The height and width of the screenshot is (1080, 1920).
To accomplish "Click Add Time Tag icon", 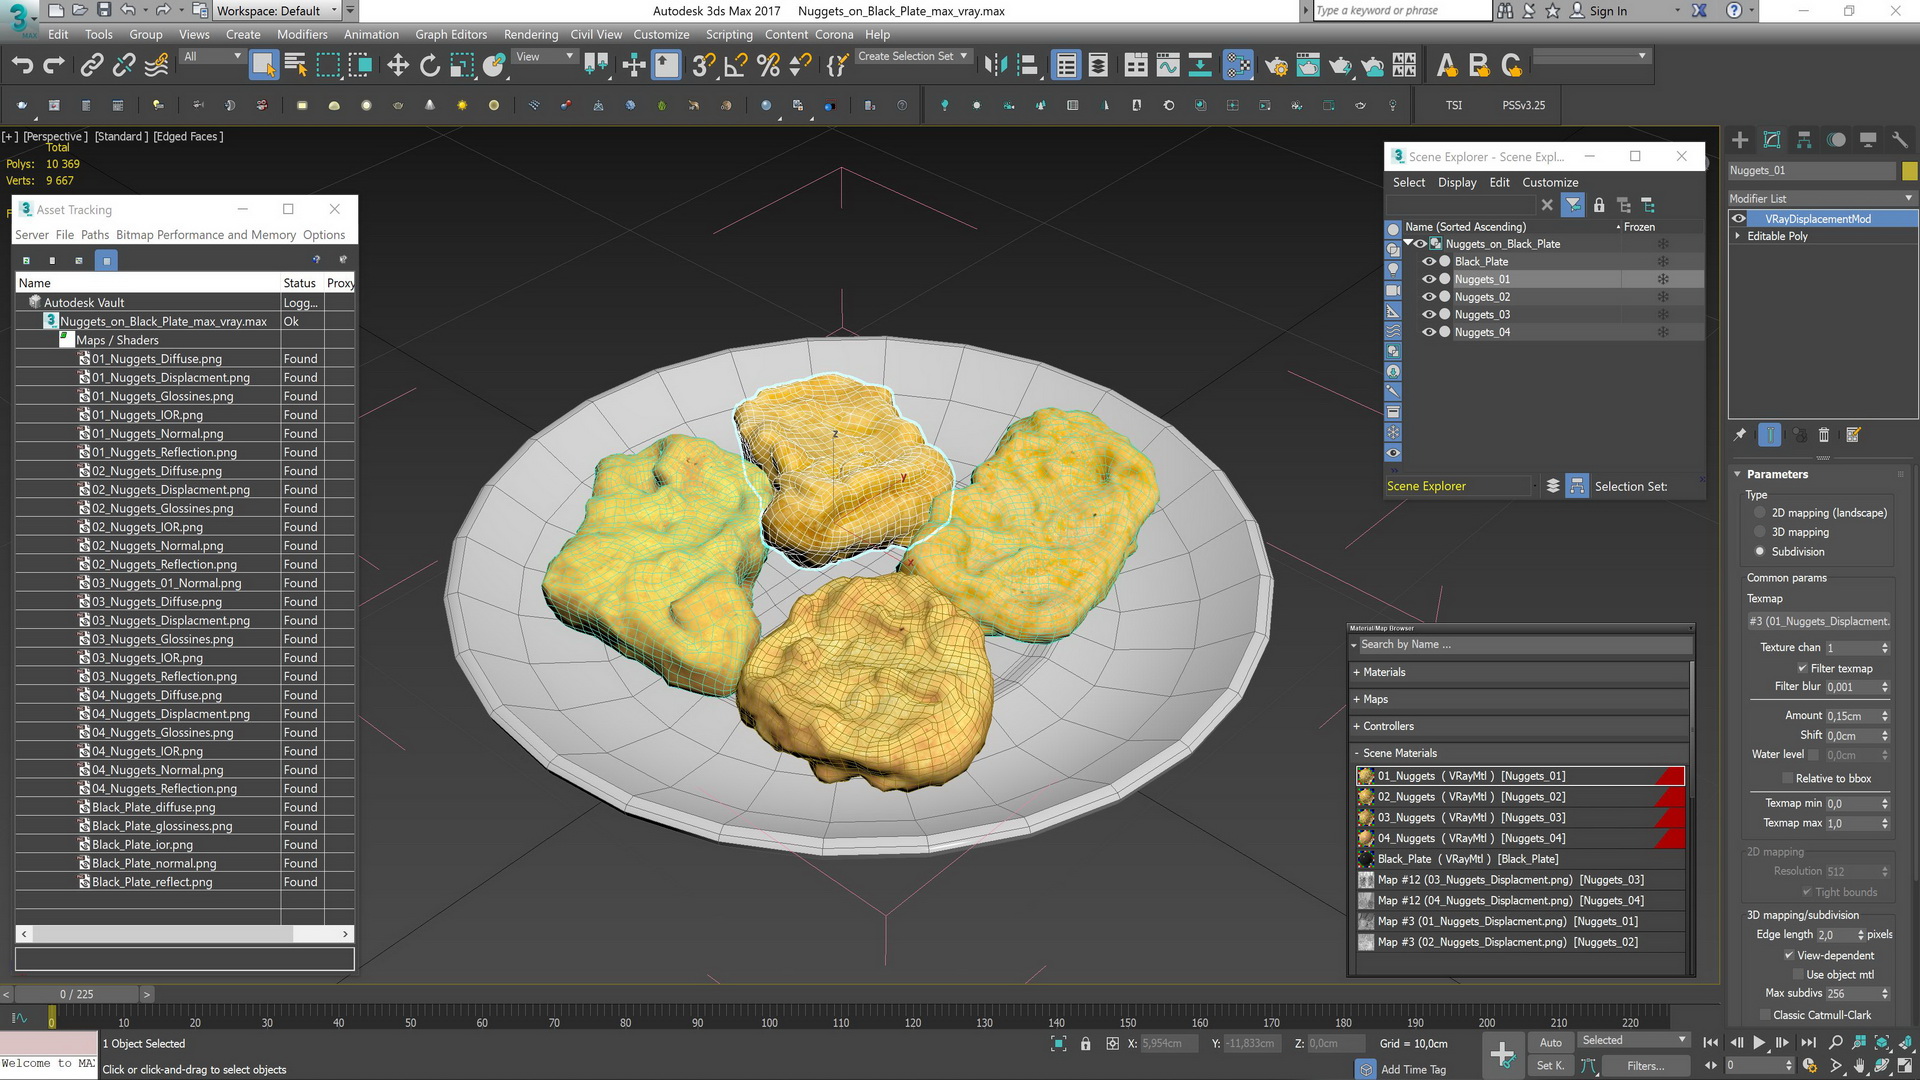I will coord(1366,1069).
